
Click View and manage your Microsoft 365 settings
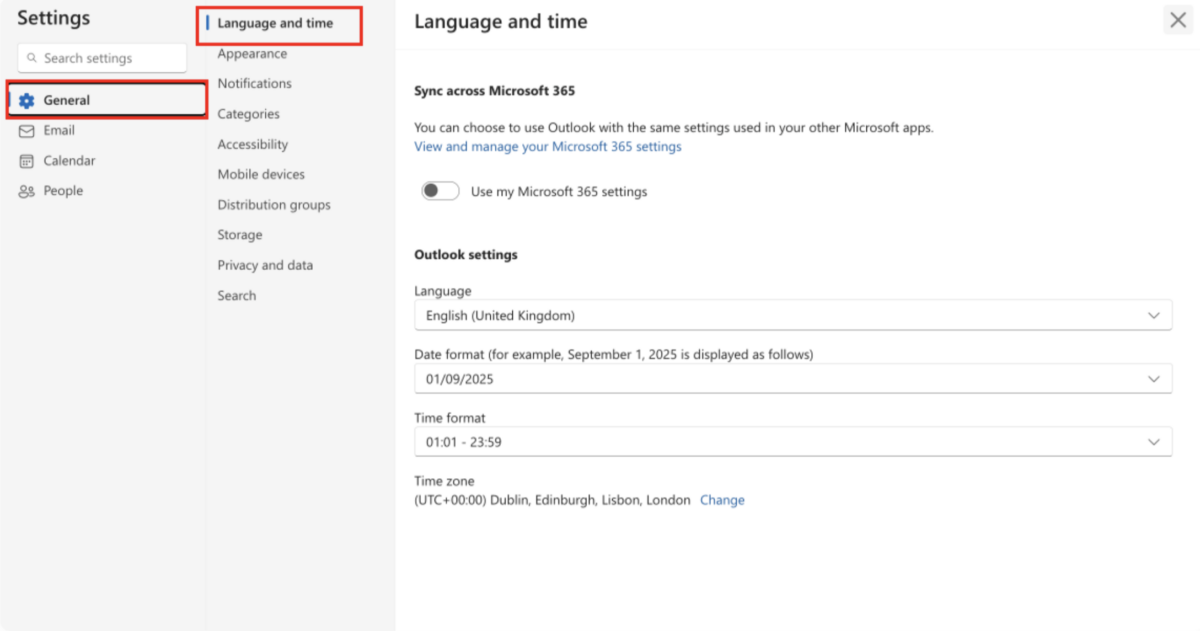pyautogui.click(x=547, y=146)
